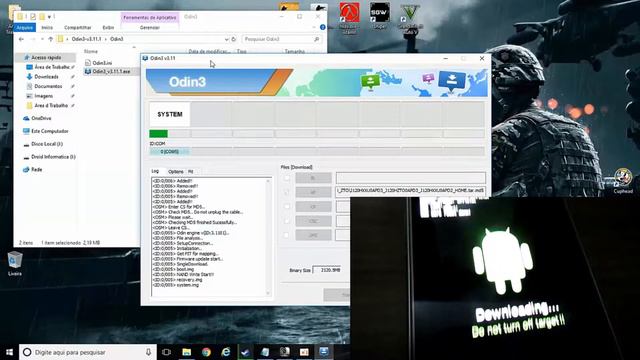Click the Odin3-v3.11.1 breadcrumb in address bar
Image resolution: width=640 pixels, height=360 pixels.
click(86, 39)
